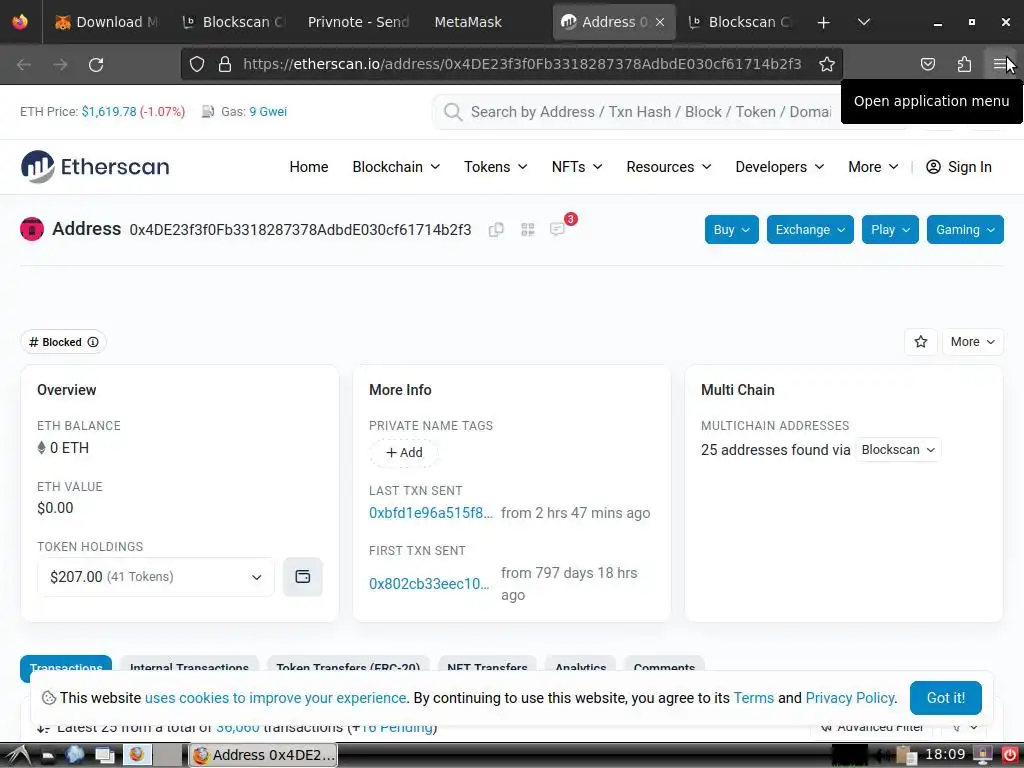
Task: Open the Buy dropdown
Action: (x=731, y=230)
